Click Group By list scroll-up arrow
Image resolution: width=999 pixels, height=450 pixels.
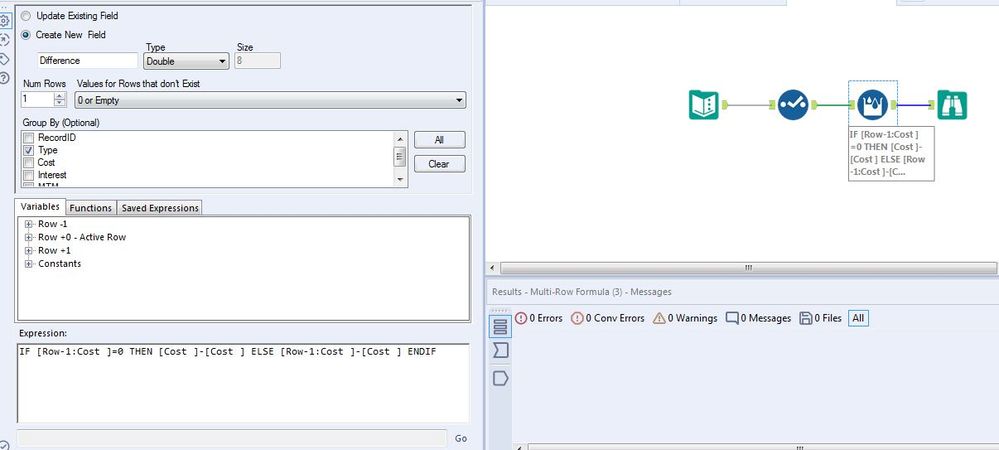[399, 138]
